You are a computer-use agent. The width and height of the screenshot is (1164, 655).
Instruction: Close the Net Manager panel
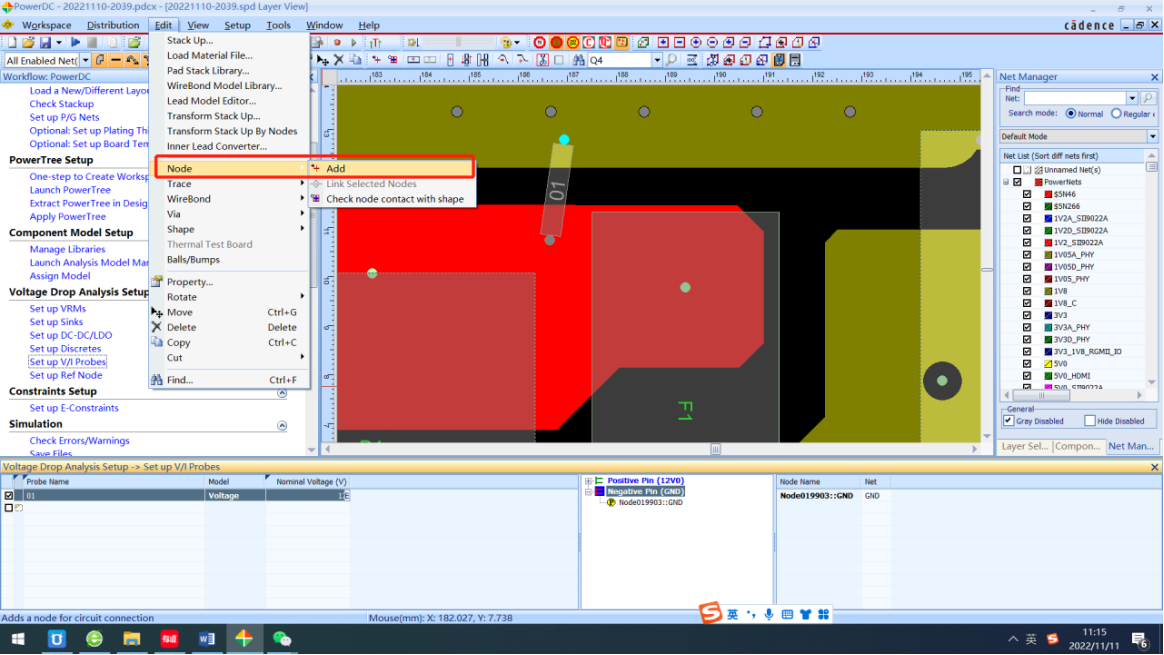point(1154,77)
